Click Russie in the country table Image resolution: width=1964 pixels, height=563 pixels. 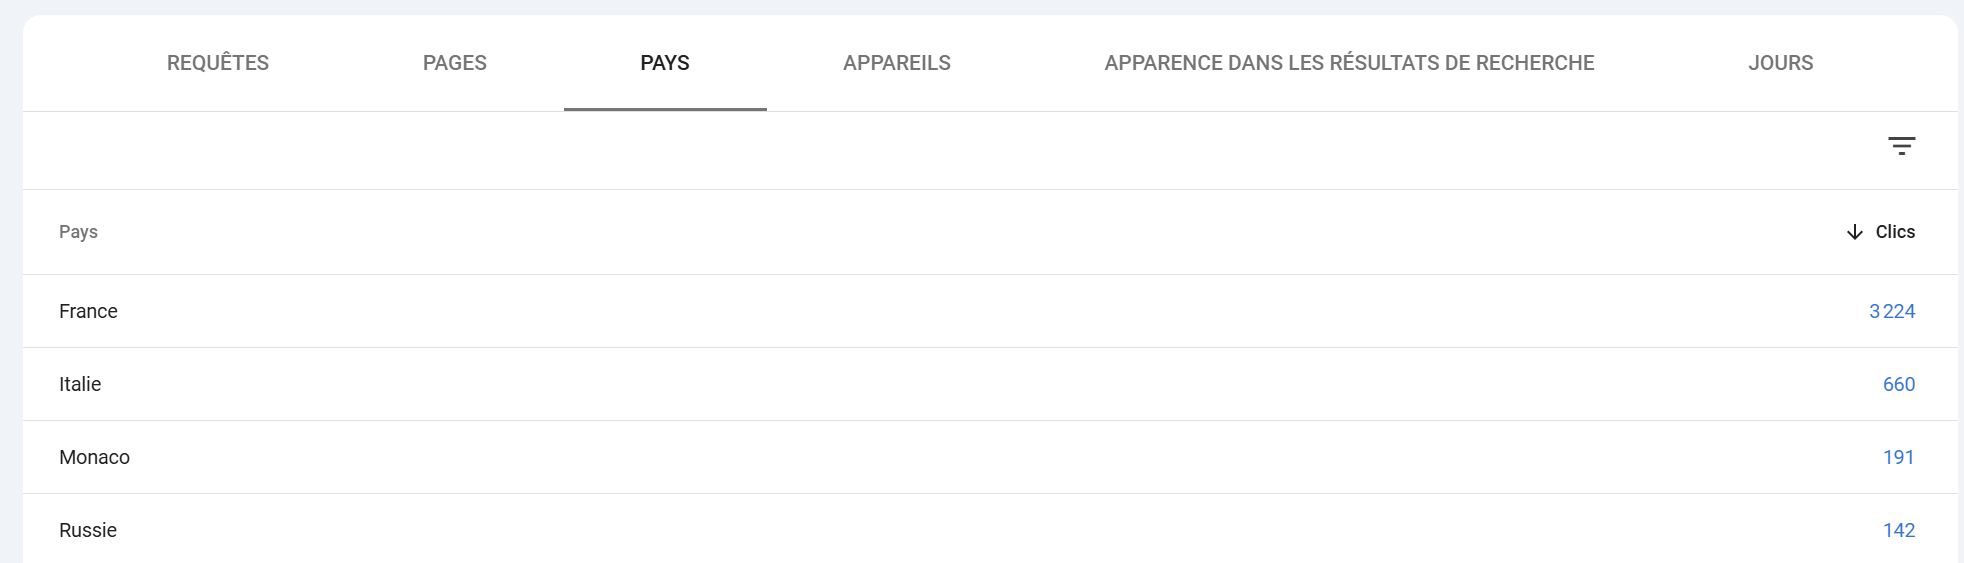pos(88,530)
